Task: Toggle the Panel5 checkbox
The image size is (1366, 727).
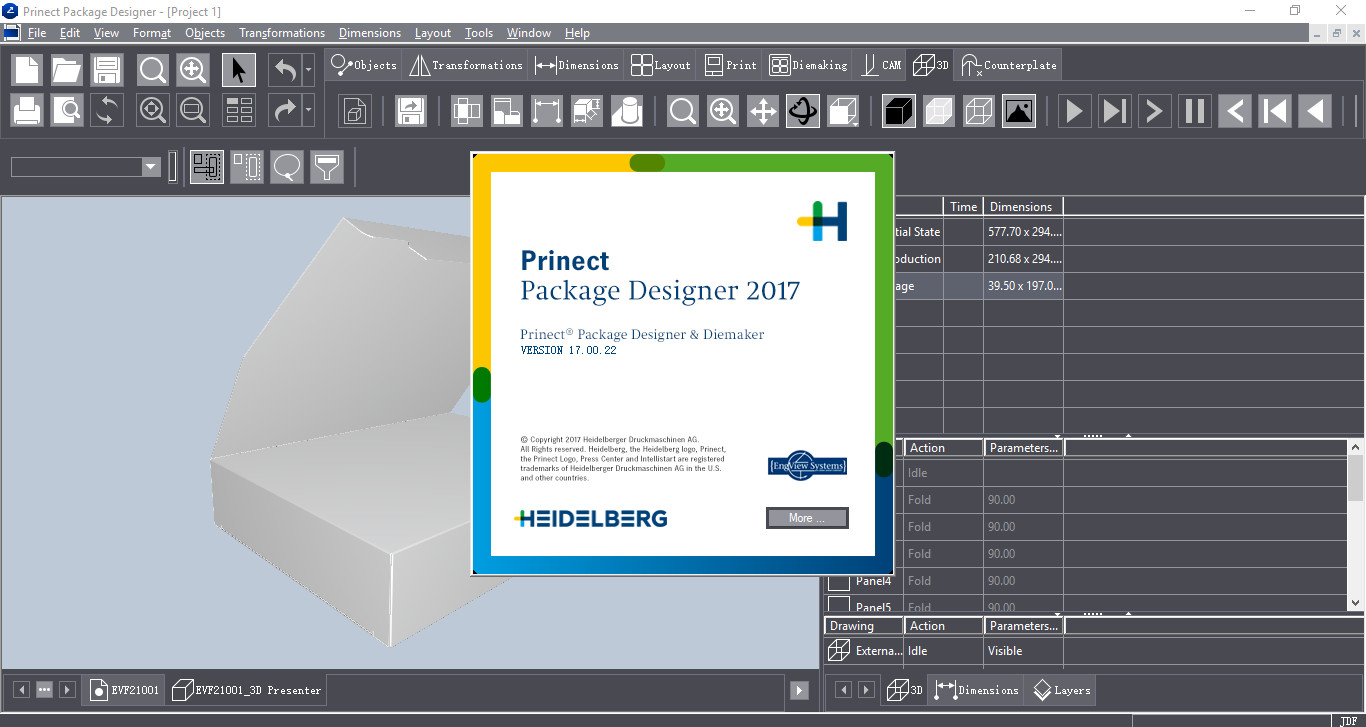Action: pyautogui.click(x=839, y=606)
